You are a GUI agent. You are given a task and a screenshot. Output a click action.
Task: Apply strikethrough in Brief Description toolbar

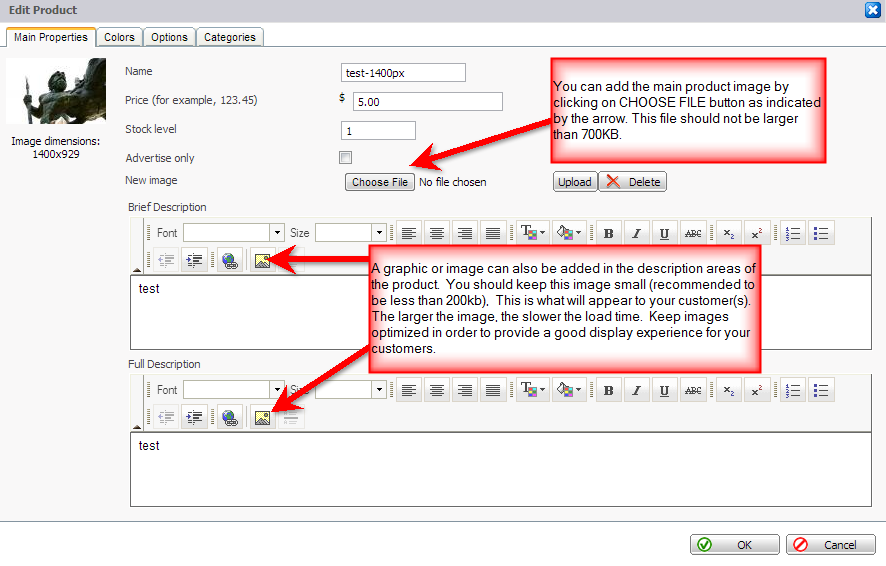[693, 233]
